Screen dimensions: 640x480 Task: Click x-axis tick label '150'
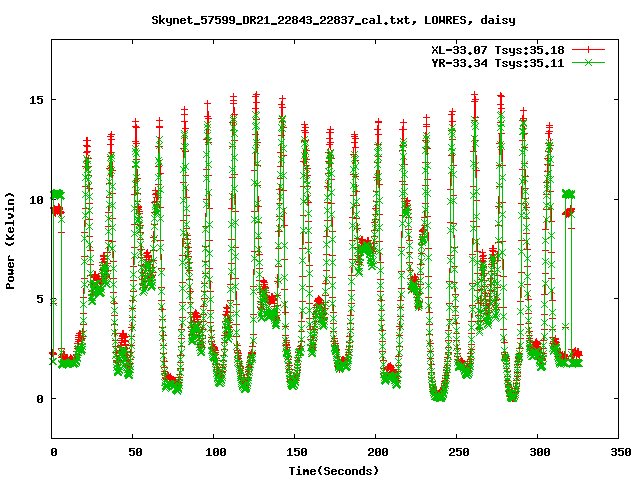pos(296,452)
